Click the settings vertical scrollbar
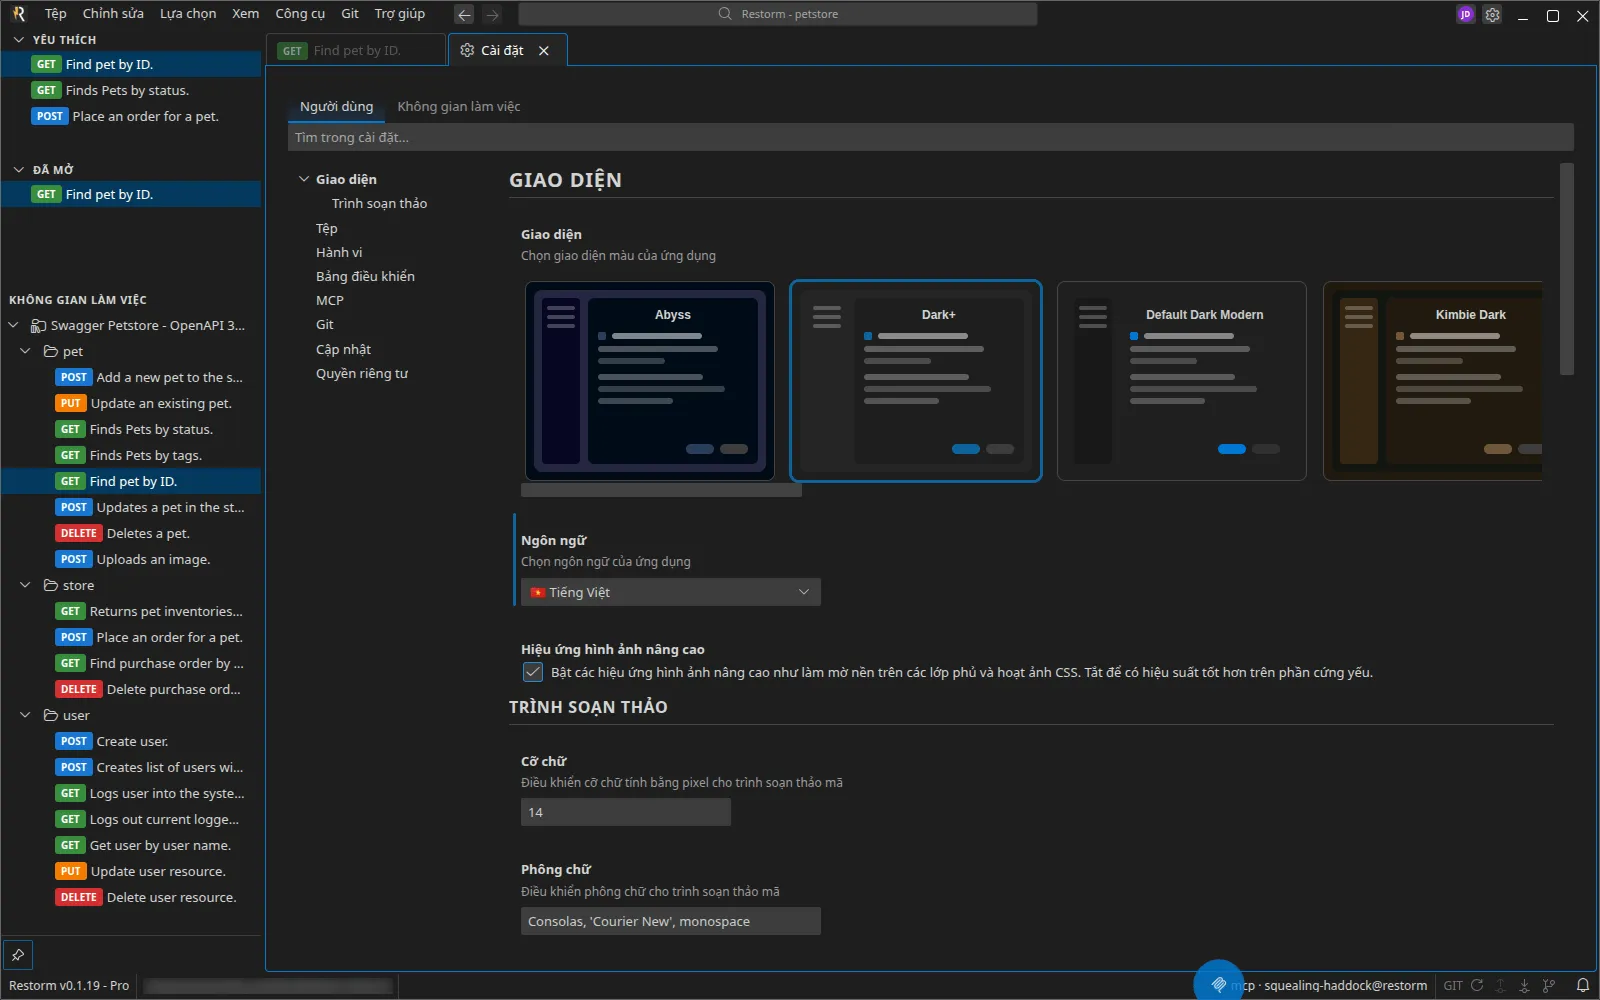The height and width of the screenshot is (1000, 1600). (x=1567, y=269)
